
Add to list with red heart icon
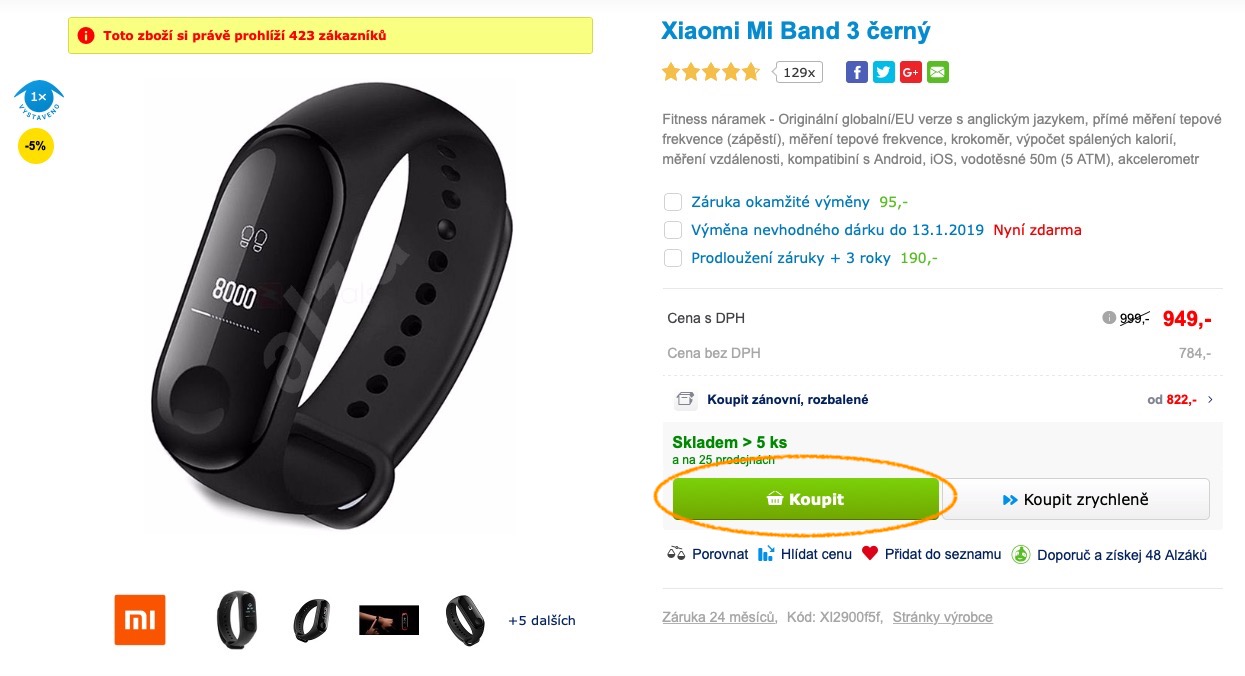pyautogui.click(x=870, y=553)
